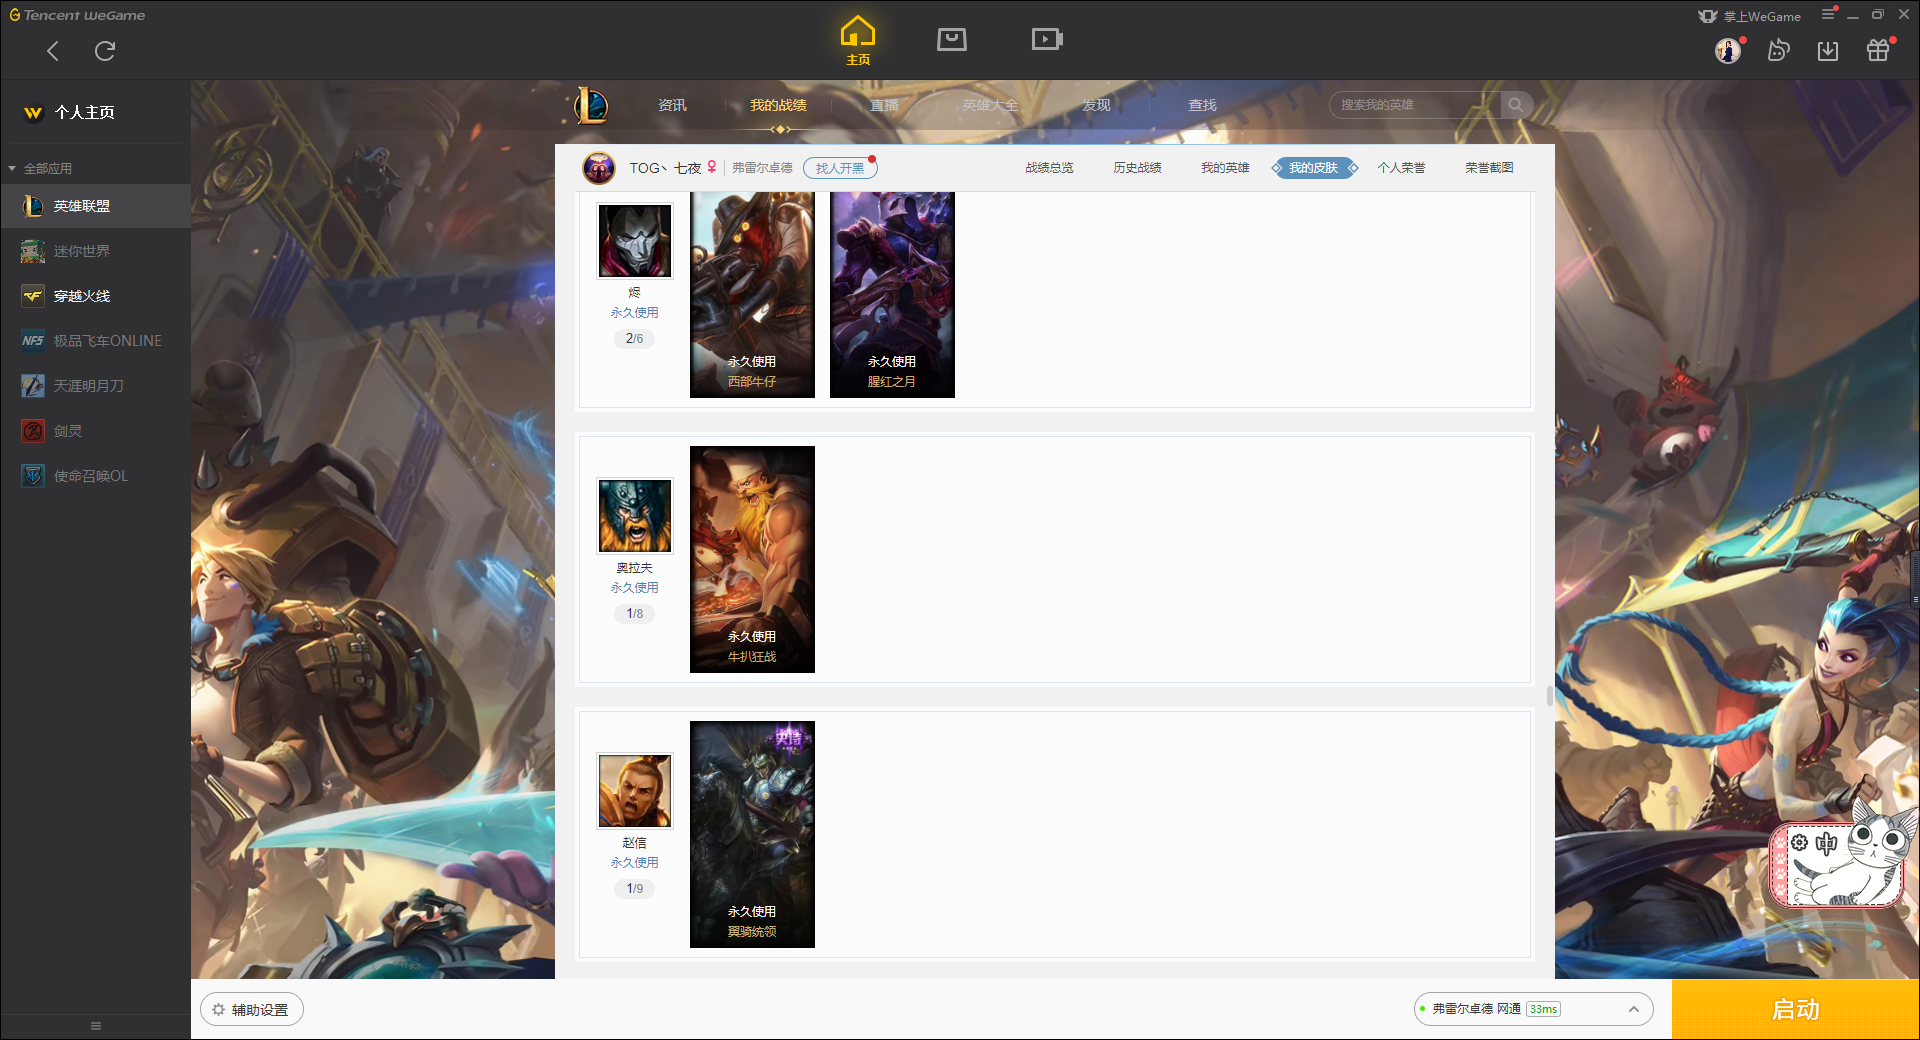Open the video player icon in the top bar
Image resolution: width=1920 pixels, height=1040 pixels.
(1047, 39)
